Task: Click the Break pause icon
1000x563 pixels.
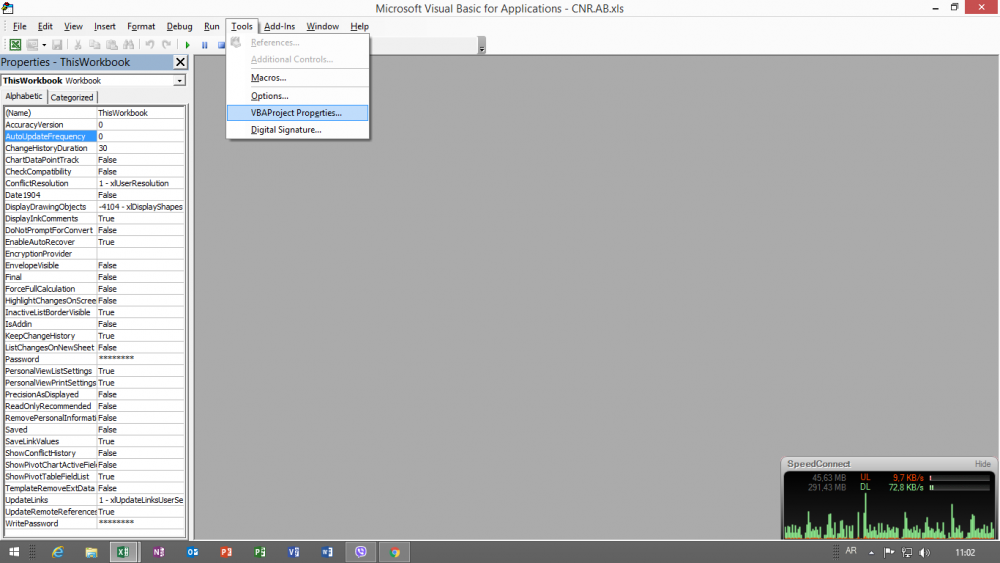Action: (205, 45)
